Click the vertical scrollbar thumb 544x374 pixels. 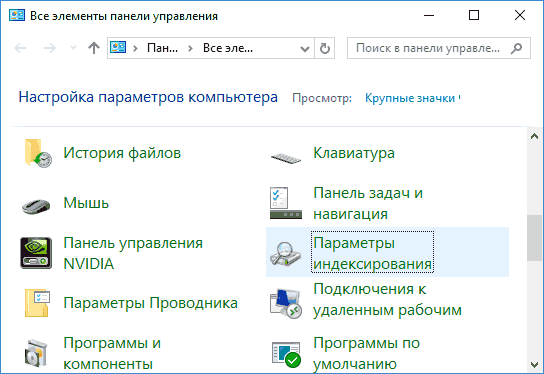534,238
